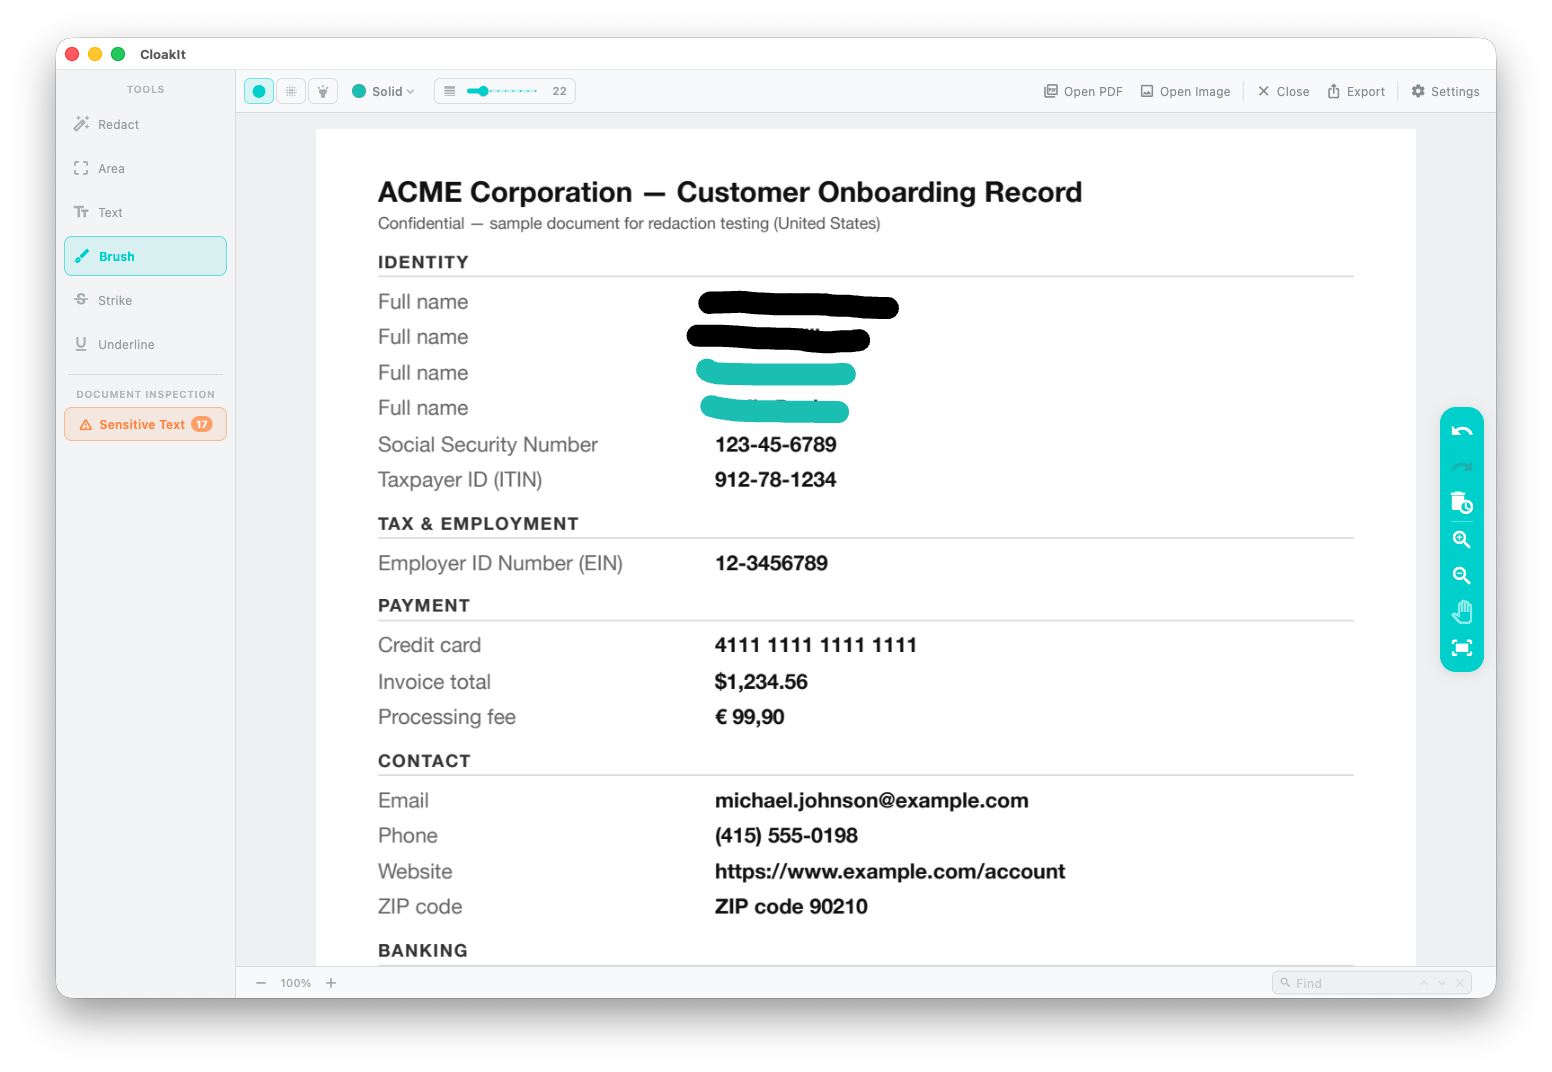The image size is (1552, 1072).
Task: Decrease zoom with bottom minus button
Action: coord(261,983)
